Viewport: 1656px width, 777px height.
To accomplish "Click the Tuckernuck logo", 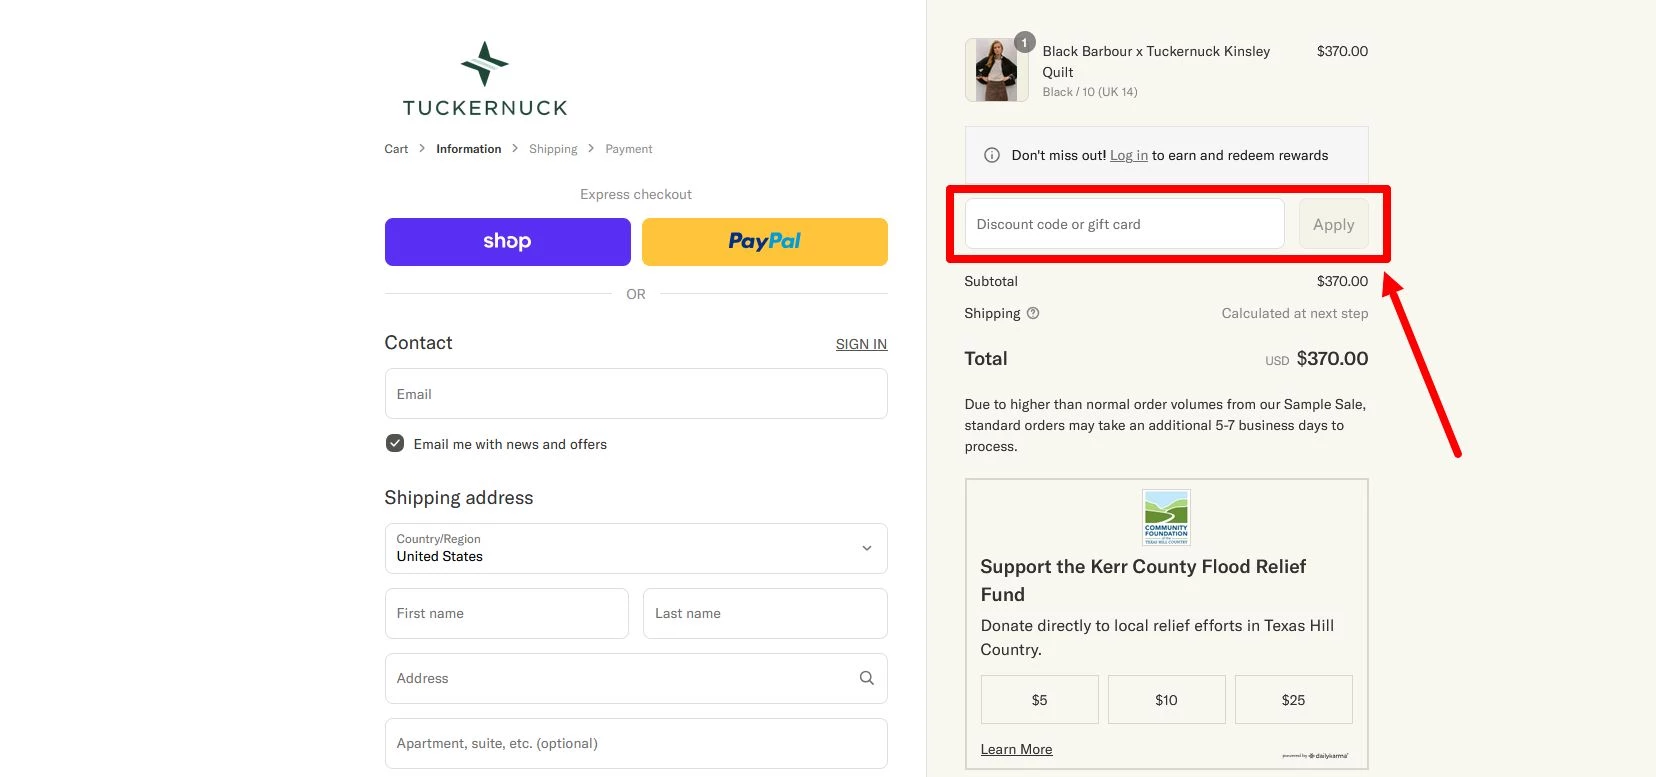I will pos(485,79).
